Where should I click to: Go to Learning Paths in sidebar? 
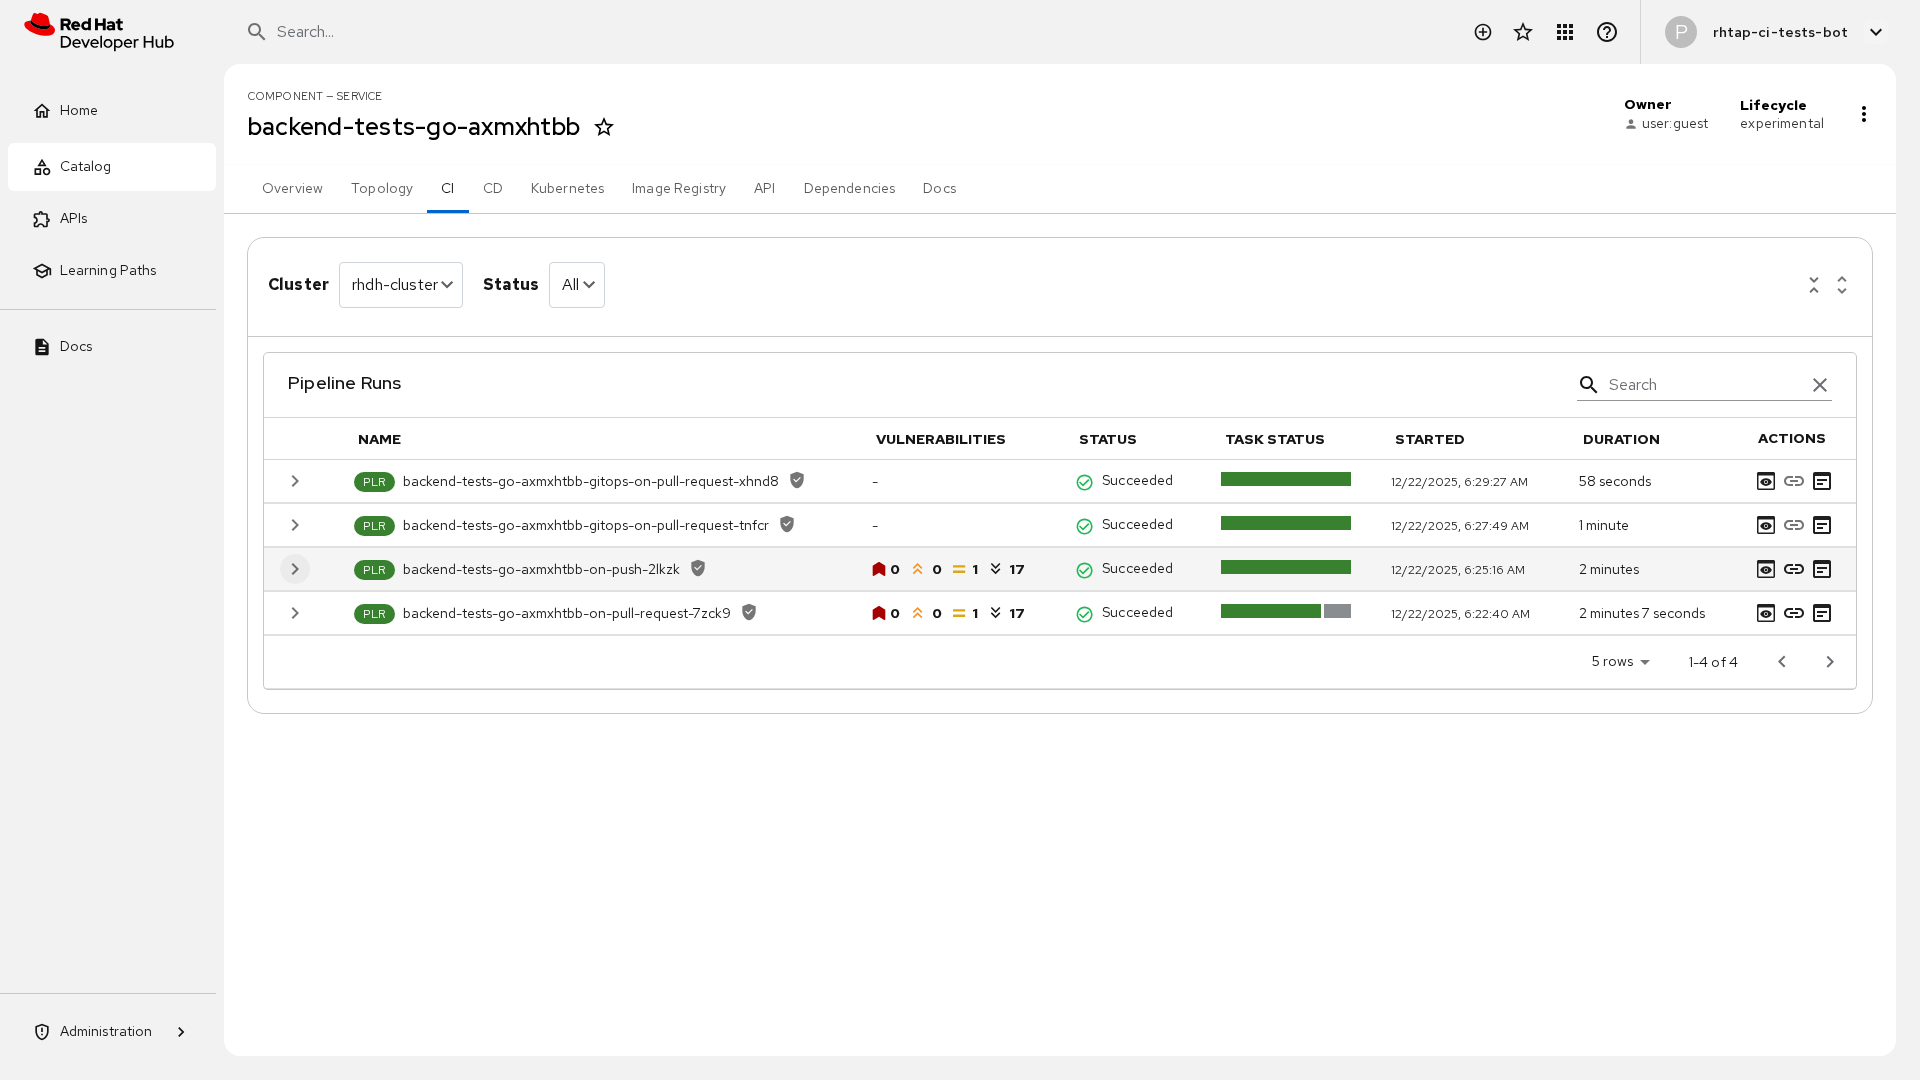108,270
